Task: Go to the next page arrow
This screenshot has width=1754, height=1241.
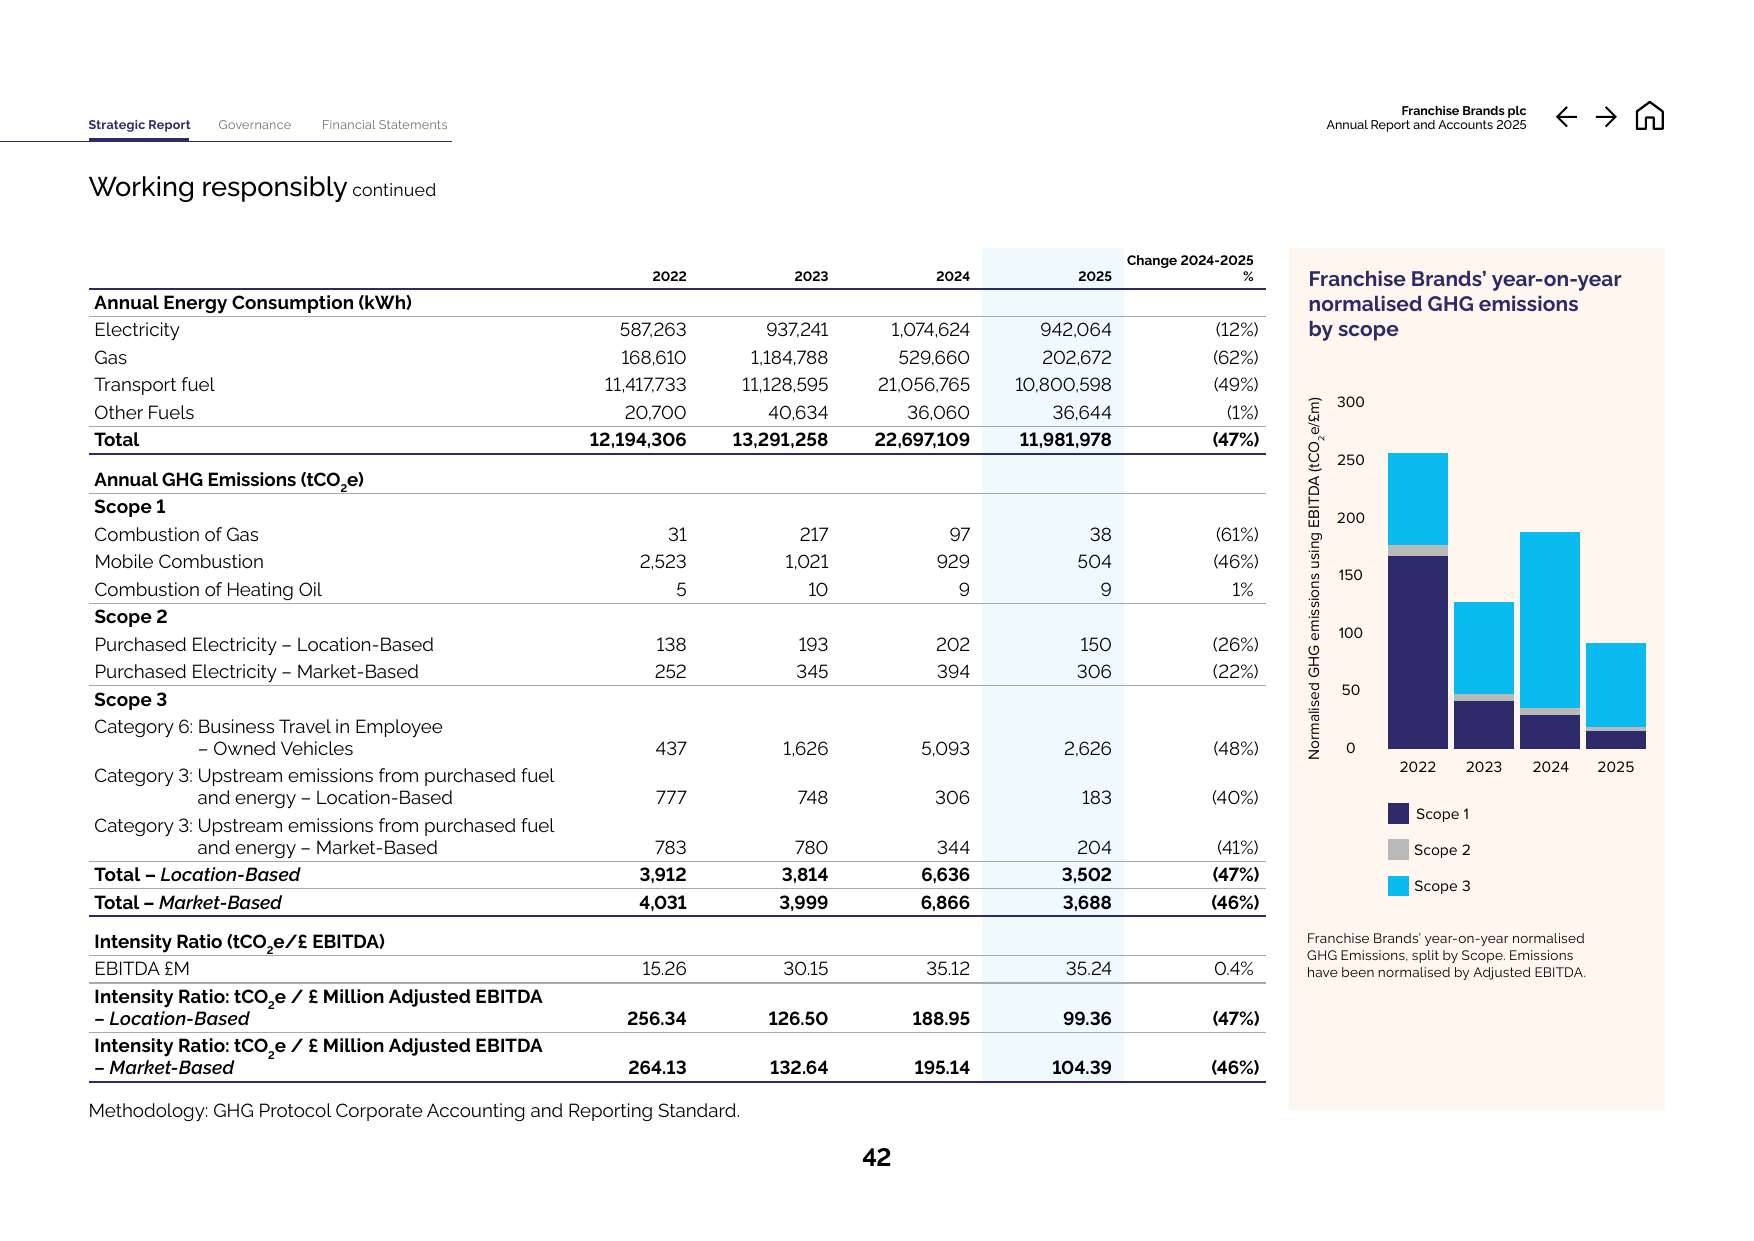Action: click(1606, 117)
